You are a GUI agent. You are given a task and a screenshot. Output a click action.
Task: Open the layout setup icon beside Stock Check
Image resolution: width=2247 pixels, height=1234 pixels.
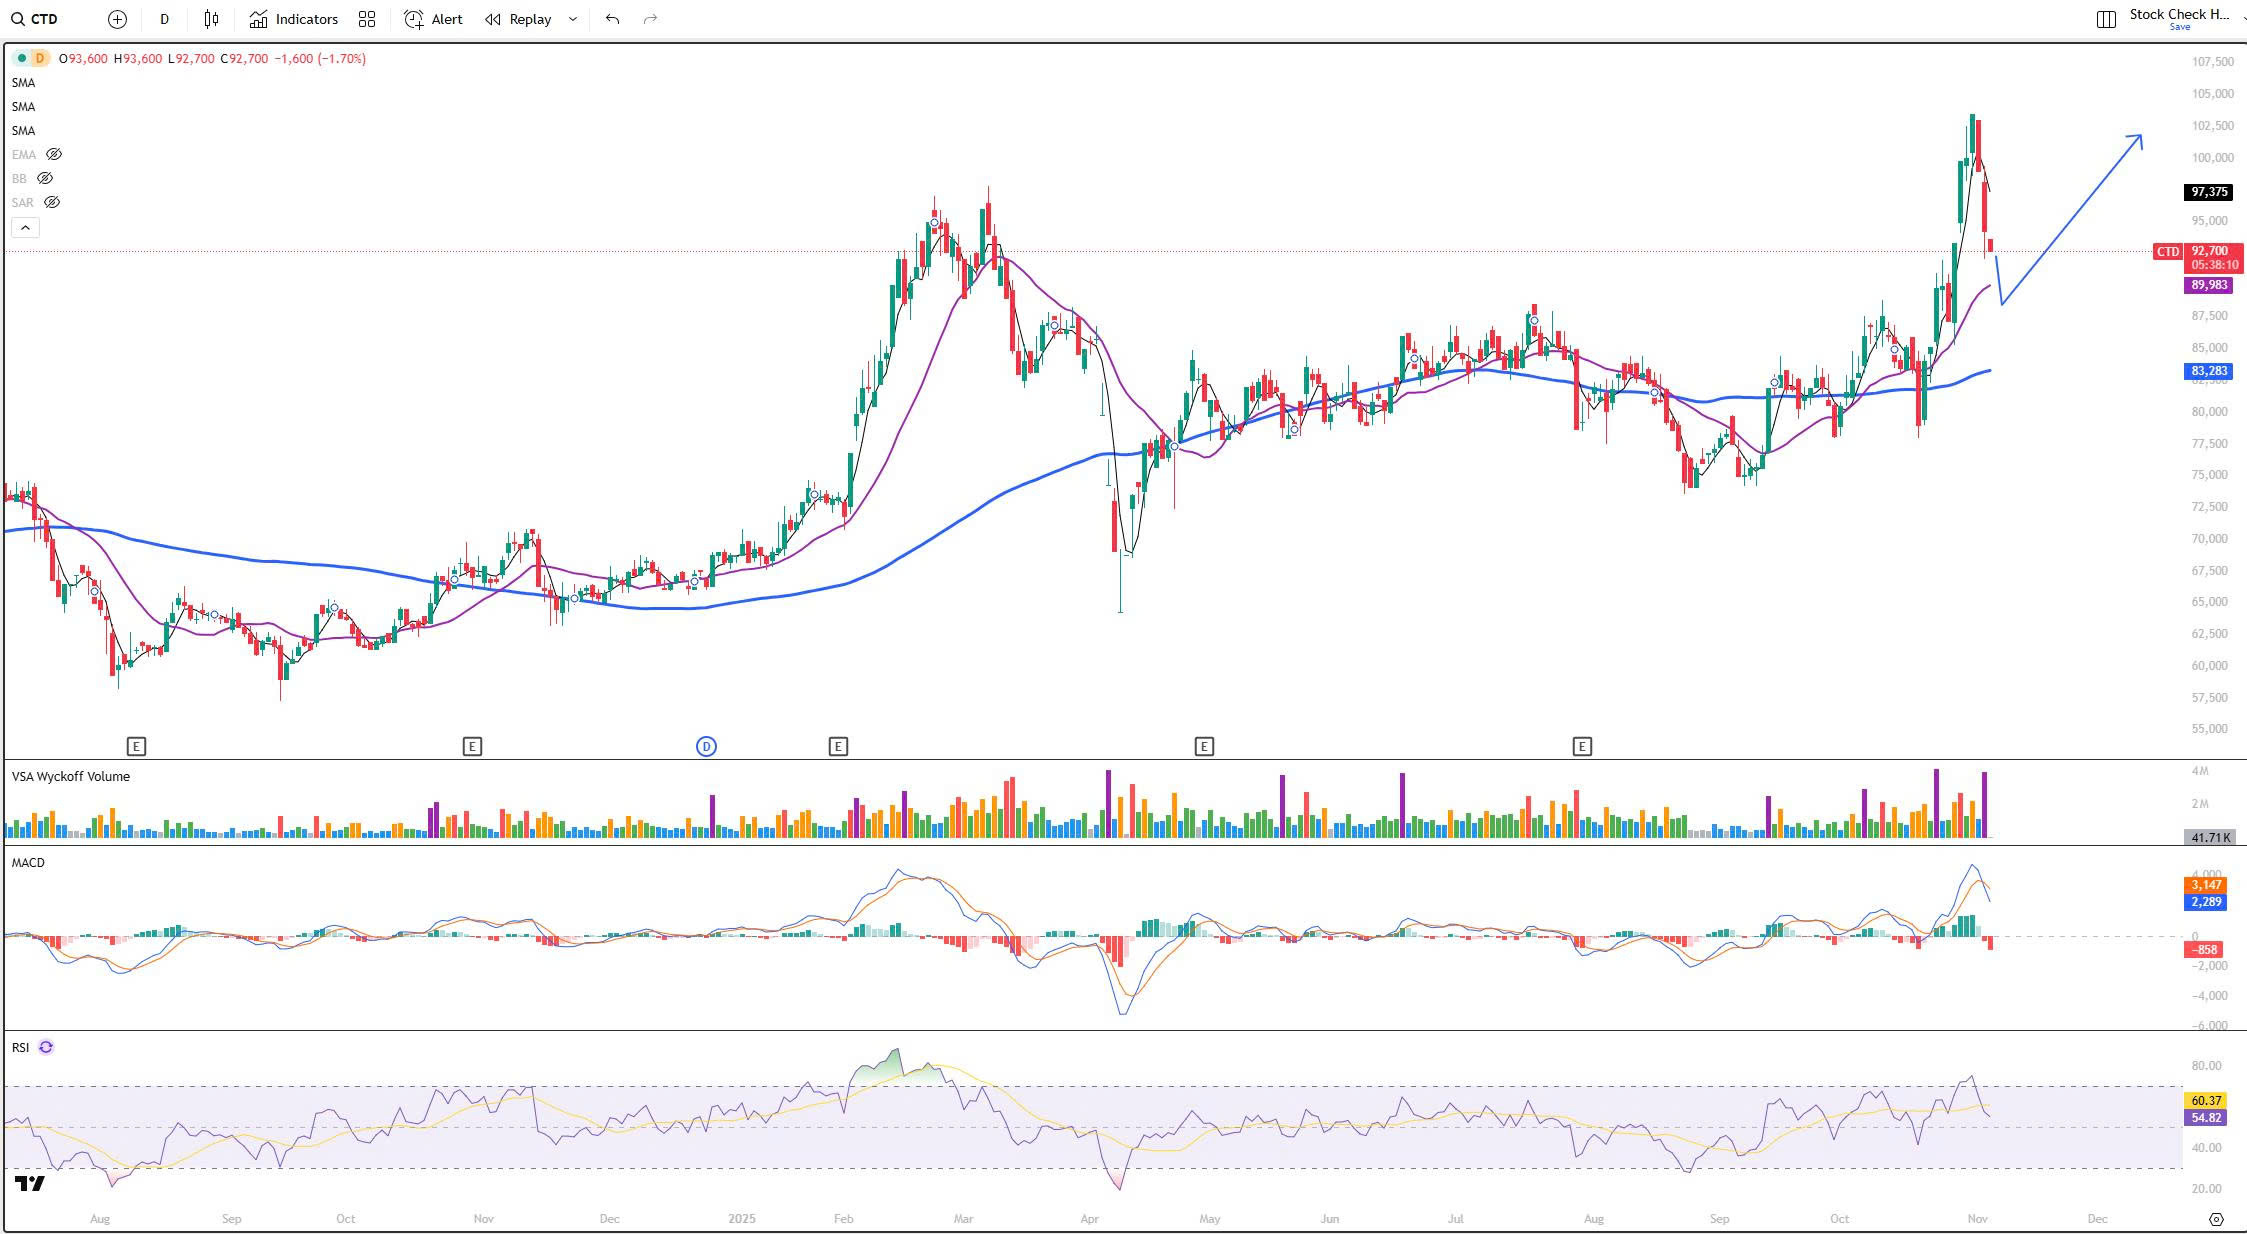tap(2106, 19)
